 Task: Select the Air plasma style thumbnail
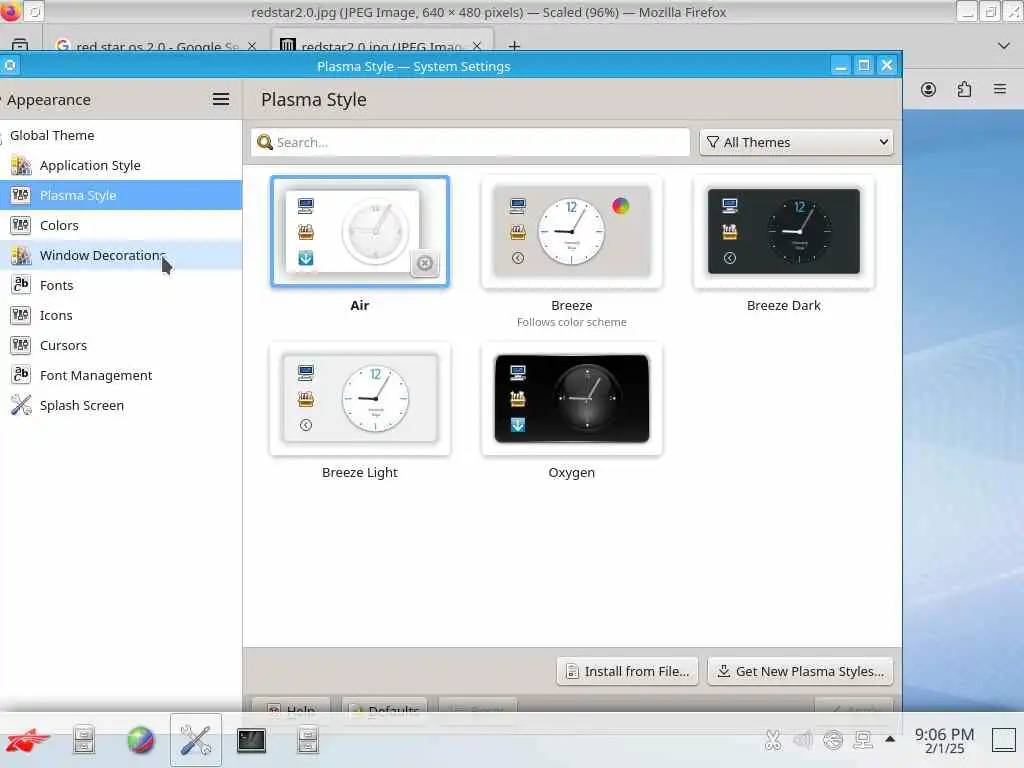(x=360, y=231)
